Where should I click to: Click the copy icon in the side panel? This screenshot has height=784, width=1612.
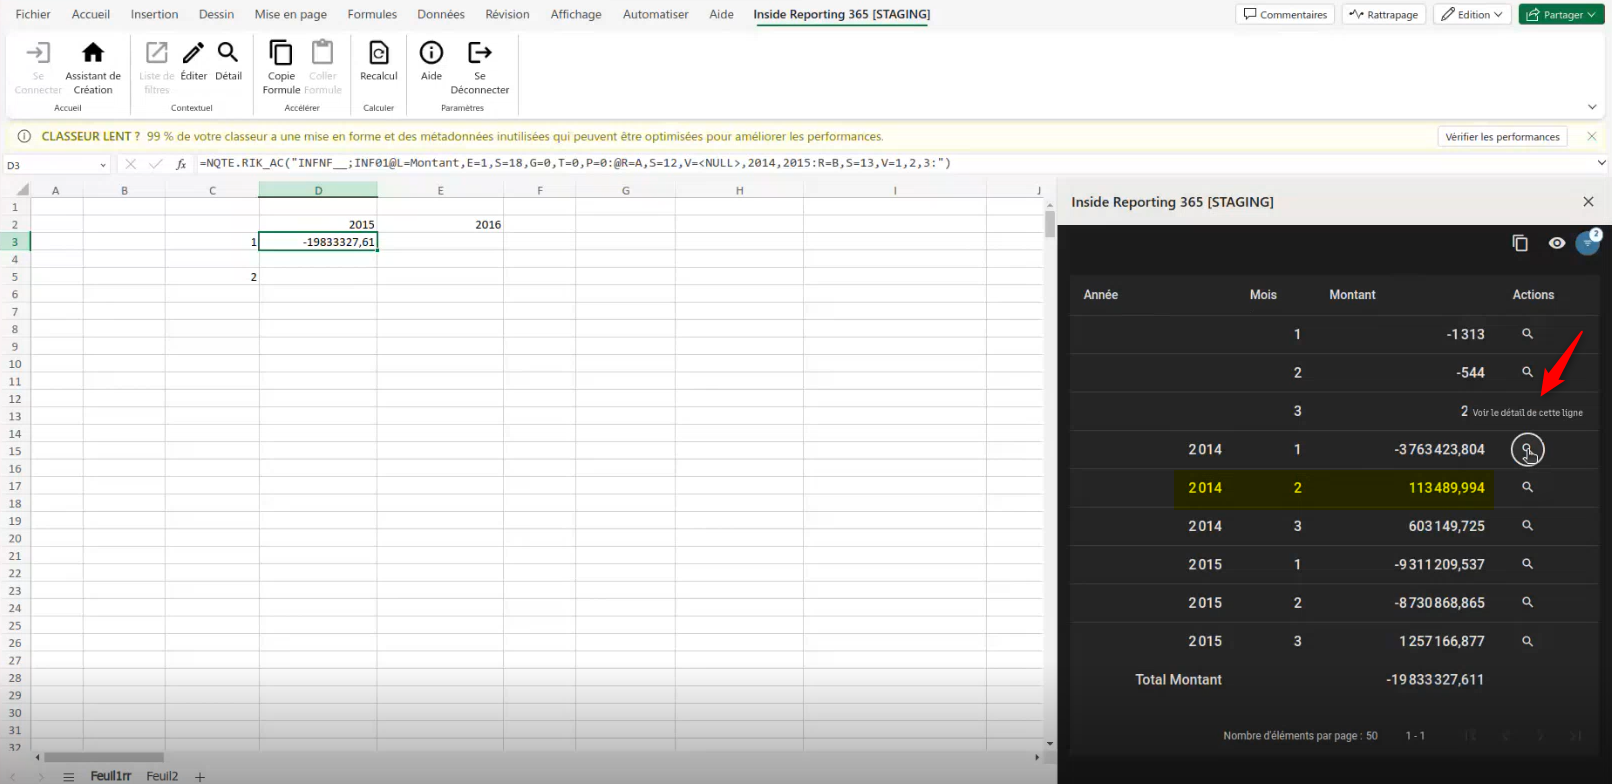1520,243
